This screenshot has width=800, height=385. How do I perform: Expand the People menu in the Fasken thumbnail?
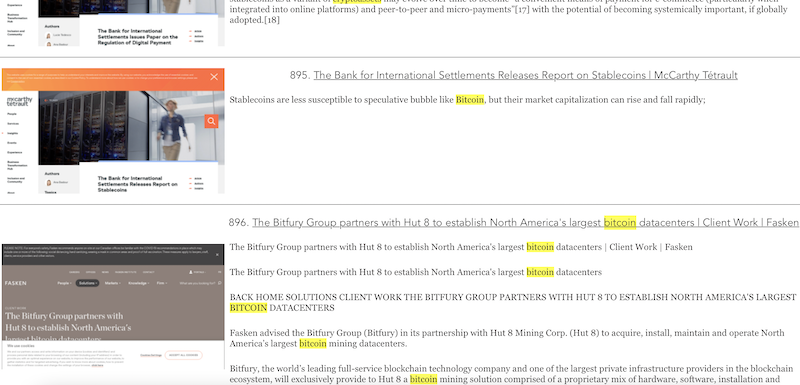coord(64,283)
